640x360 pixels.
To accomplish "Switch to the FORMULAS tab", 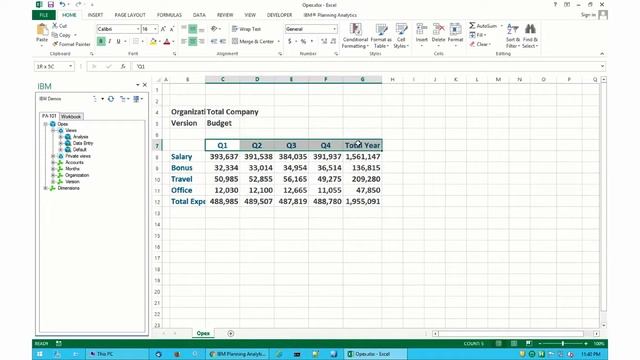I will pyautogui.click(x=169, y=15).
